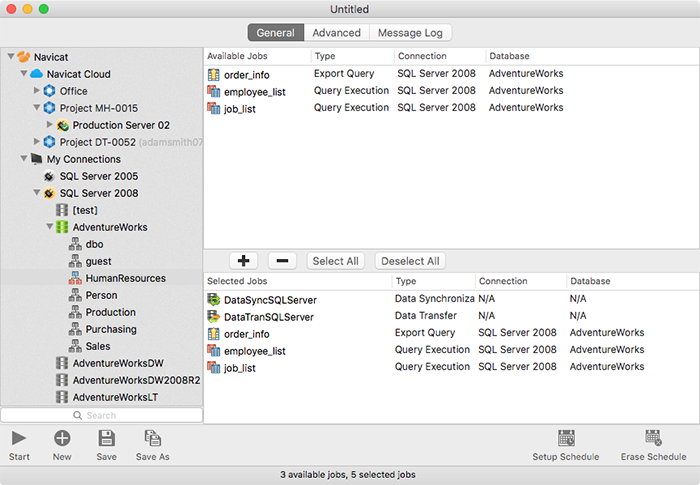700x485 pixels.
Task: Select the Person schema
Action: click(x=101, y=295)
